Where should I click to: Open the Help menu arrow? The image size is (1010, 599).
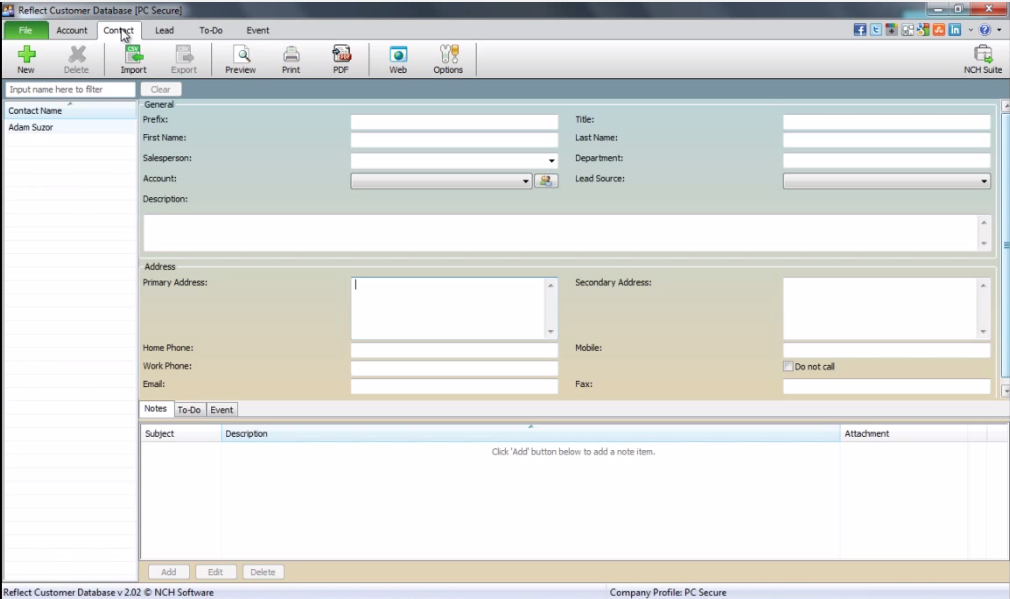(x=999, y=30)
